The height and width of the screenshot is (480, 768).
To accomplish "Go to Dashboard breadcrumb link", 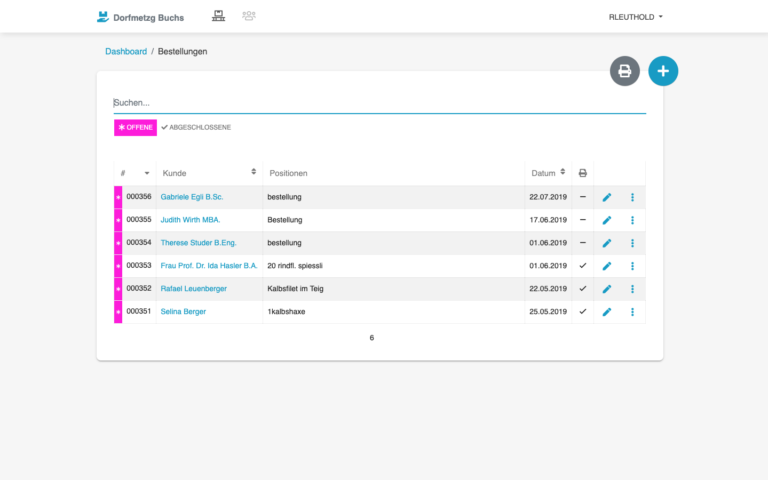I will point(126,51).
